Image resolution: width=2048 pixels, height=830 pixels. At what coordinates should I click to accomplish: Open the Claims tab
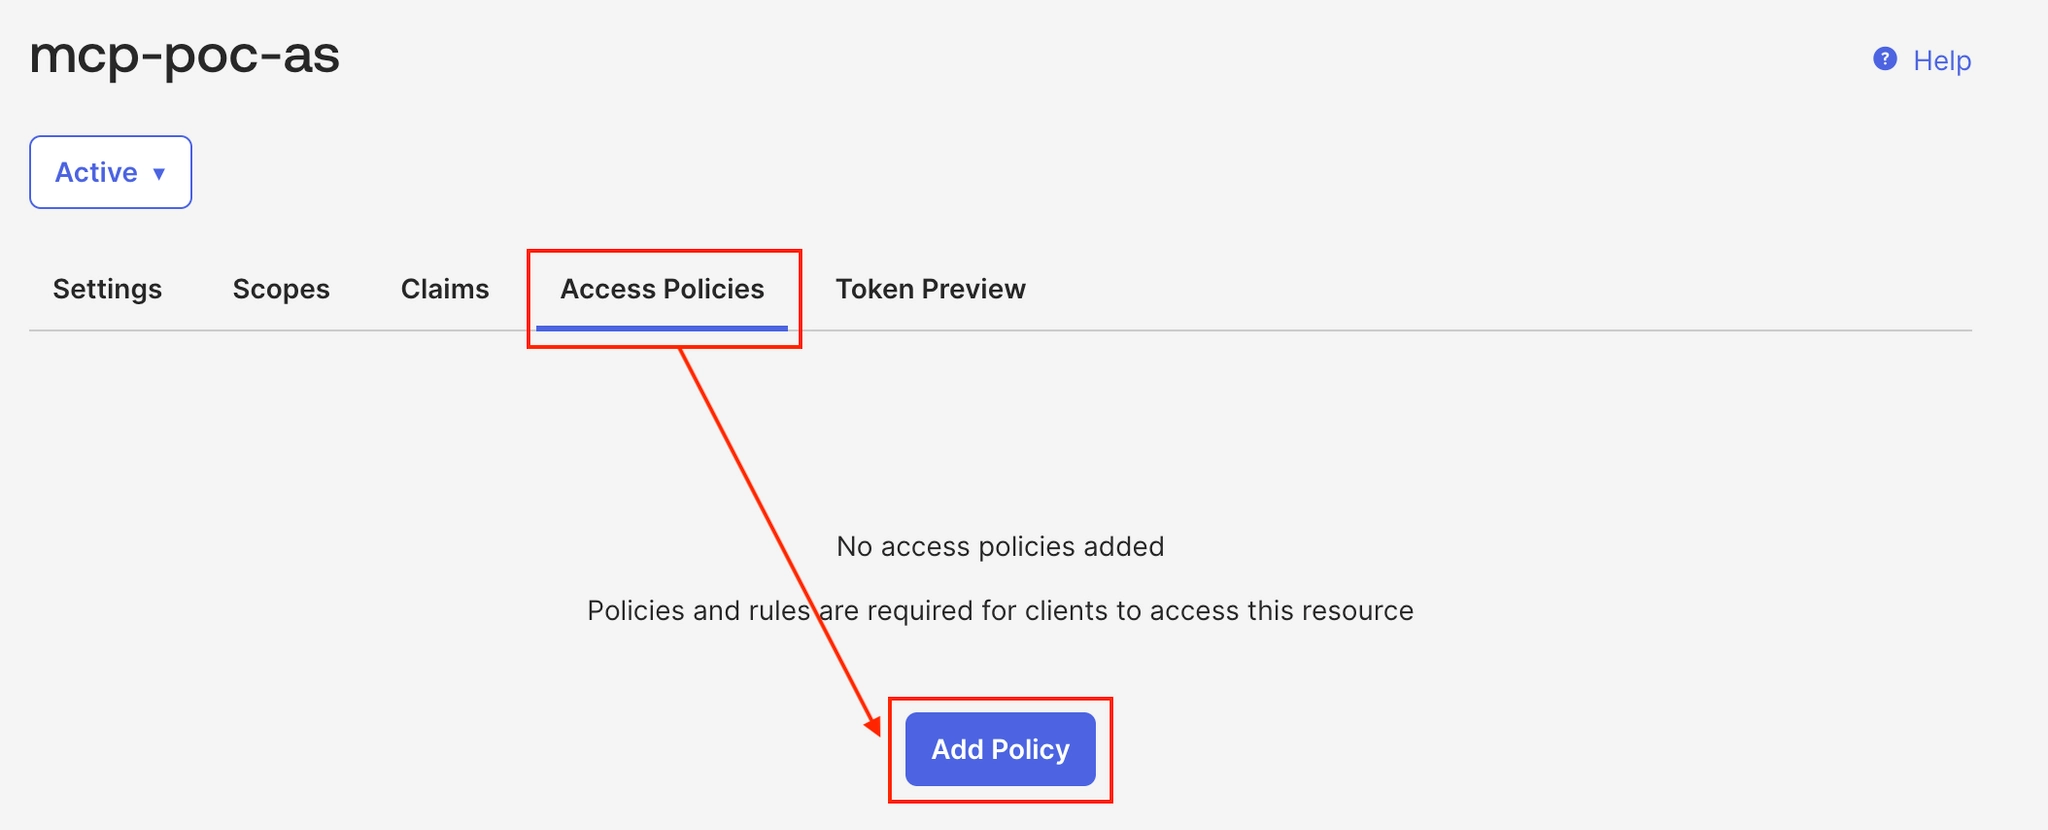click(445, 289)
